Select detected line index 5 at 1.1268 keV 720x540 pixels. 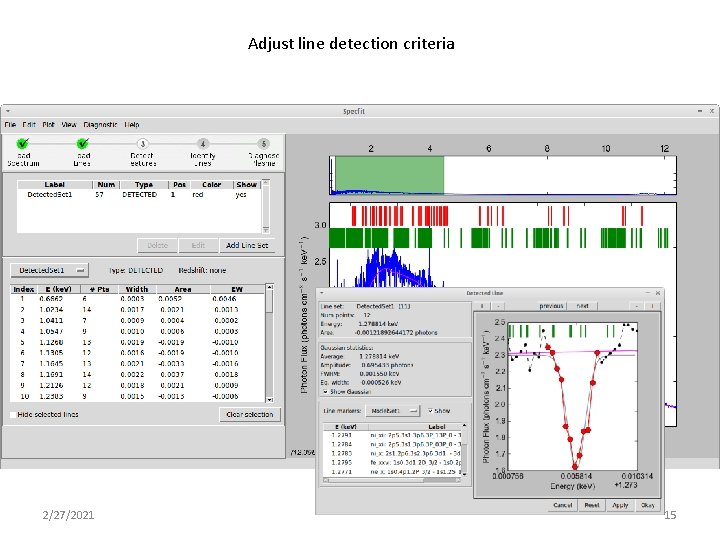click(x=137, y=342)
